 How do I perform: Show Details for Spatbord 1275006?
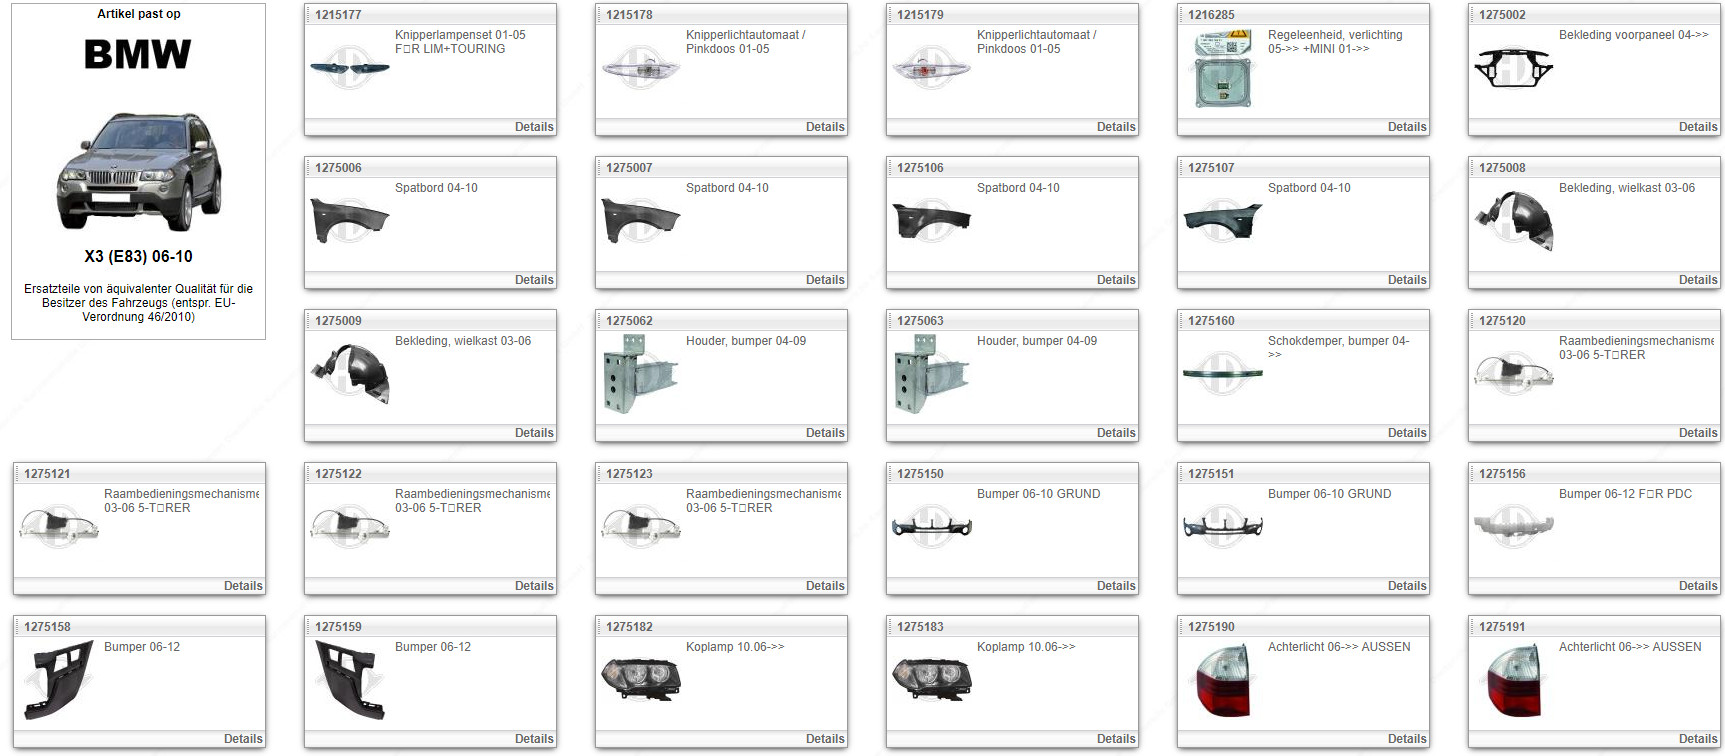click(534, 280)
